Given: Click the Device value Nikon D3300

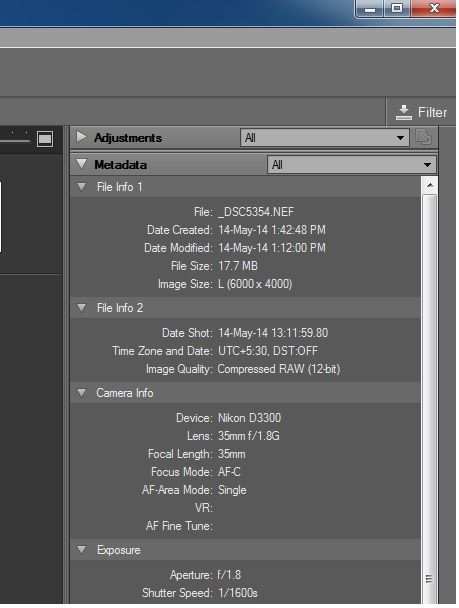Looking at the screenshot, I should click(x=249, y=418).
